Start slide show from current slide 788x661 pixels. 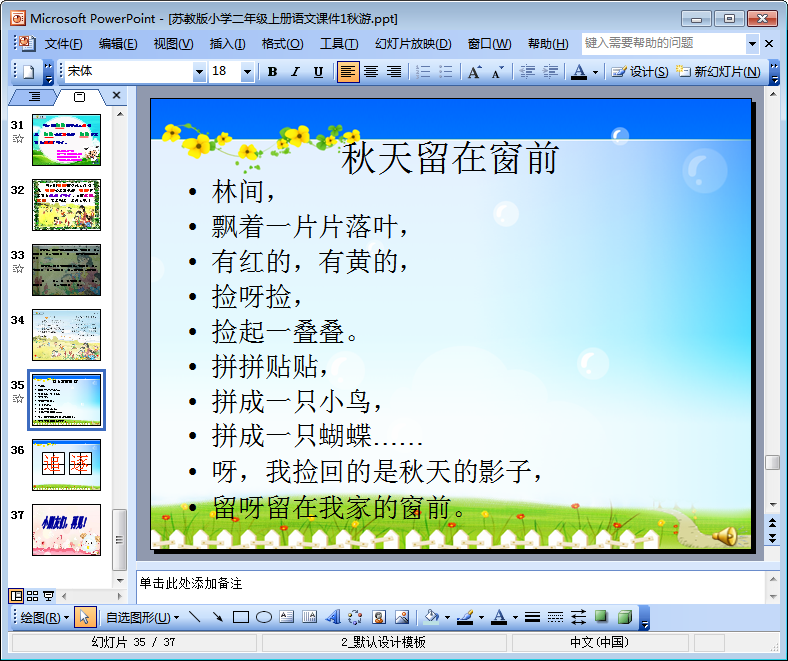pos(49,596)
